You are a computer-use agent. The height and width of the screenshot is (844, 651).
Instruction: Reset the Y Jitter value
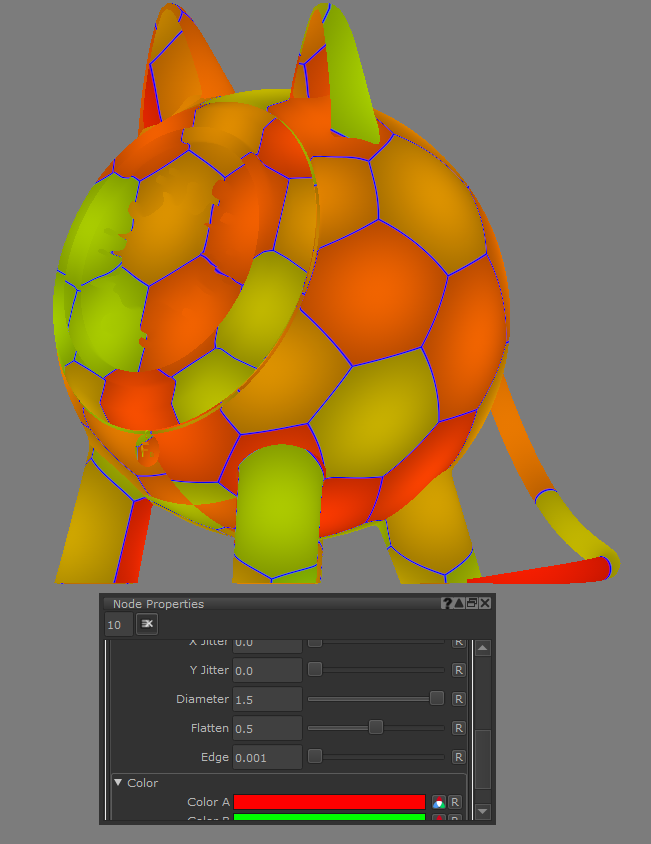point(459,670)
